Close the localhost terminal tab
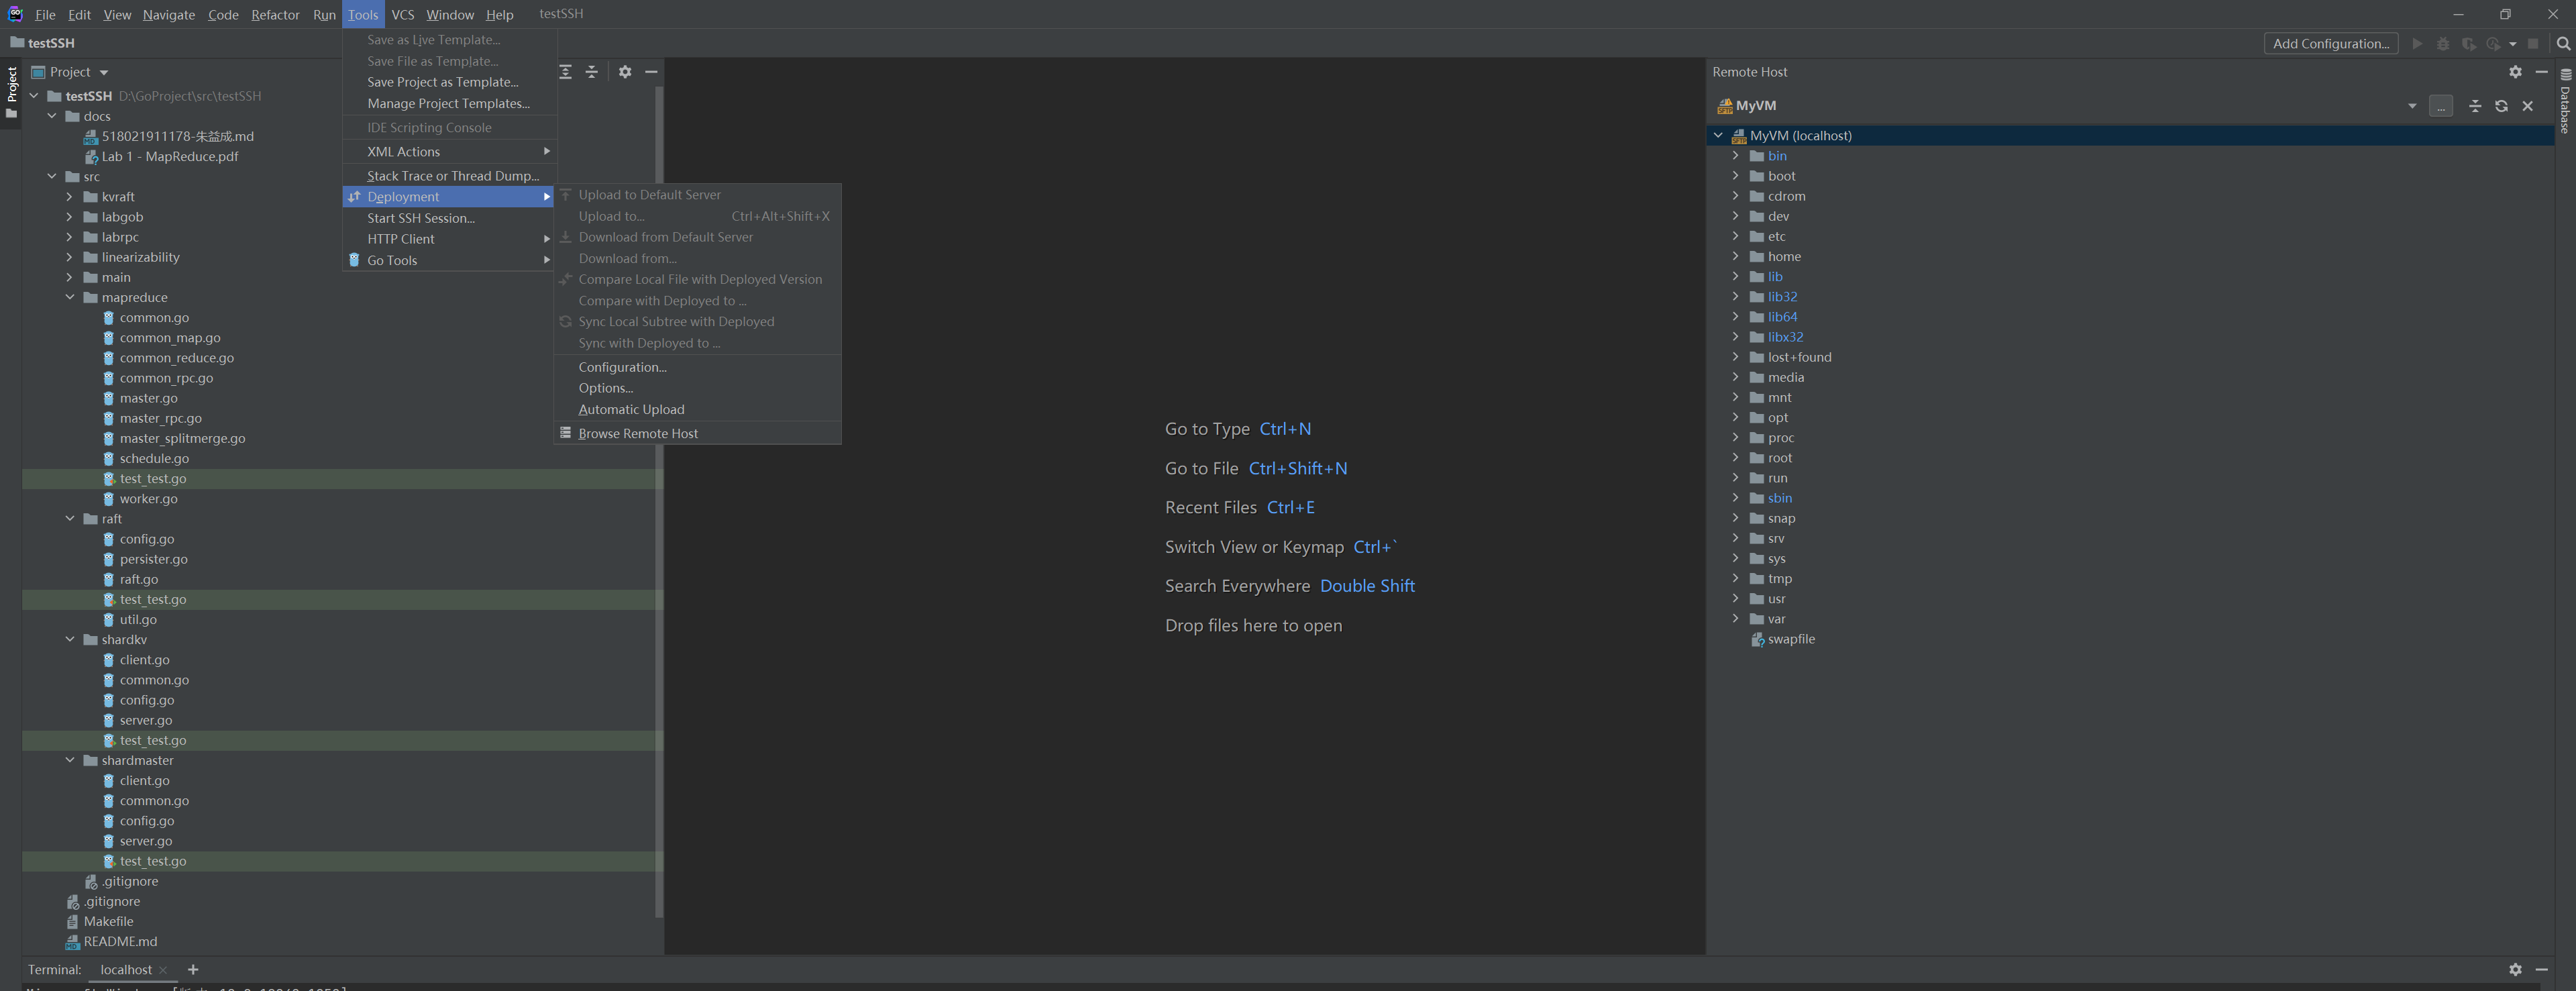2576x991 pixels. coord(163,970)
